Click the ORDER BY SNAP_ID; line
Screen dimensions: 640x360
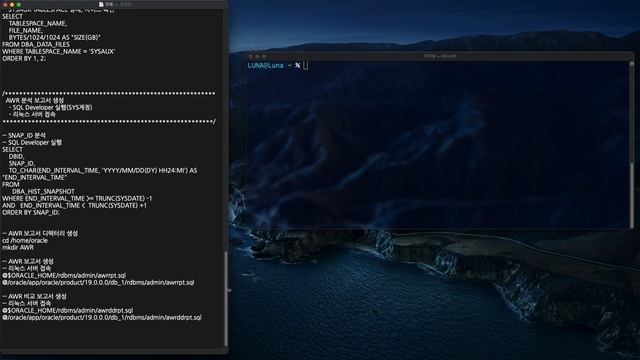(x=31, y=212)
